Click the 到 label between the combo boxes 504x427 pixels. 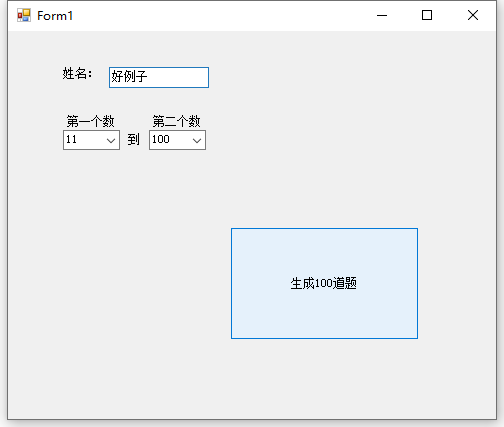pyautogui.click(x=133, y=139)
